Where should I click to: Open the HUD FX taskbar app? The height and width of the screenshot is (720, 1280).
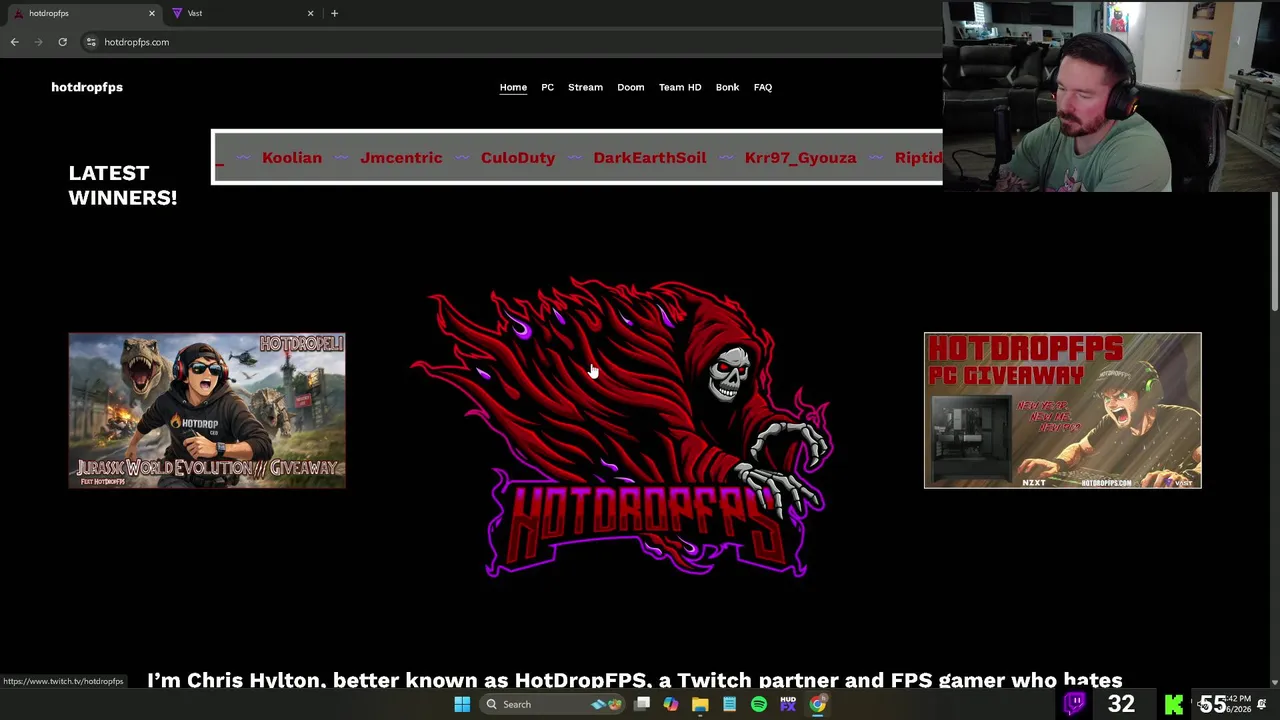pyautogui.click(x=788, y=704)
